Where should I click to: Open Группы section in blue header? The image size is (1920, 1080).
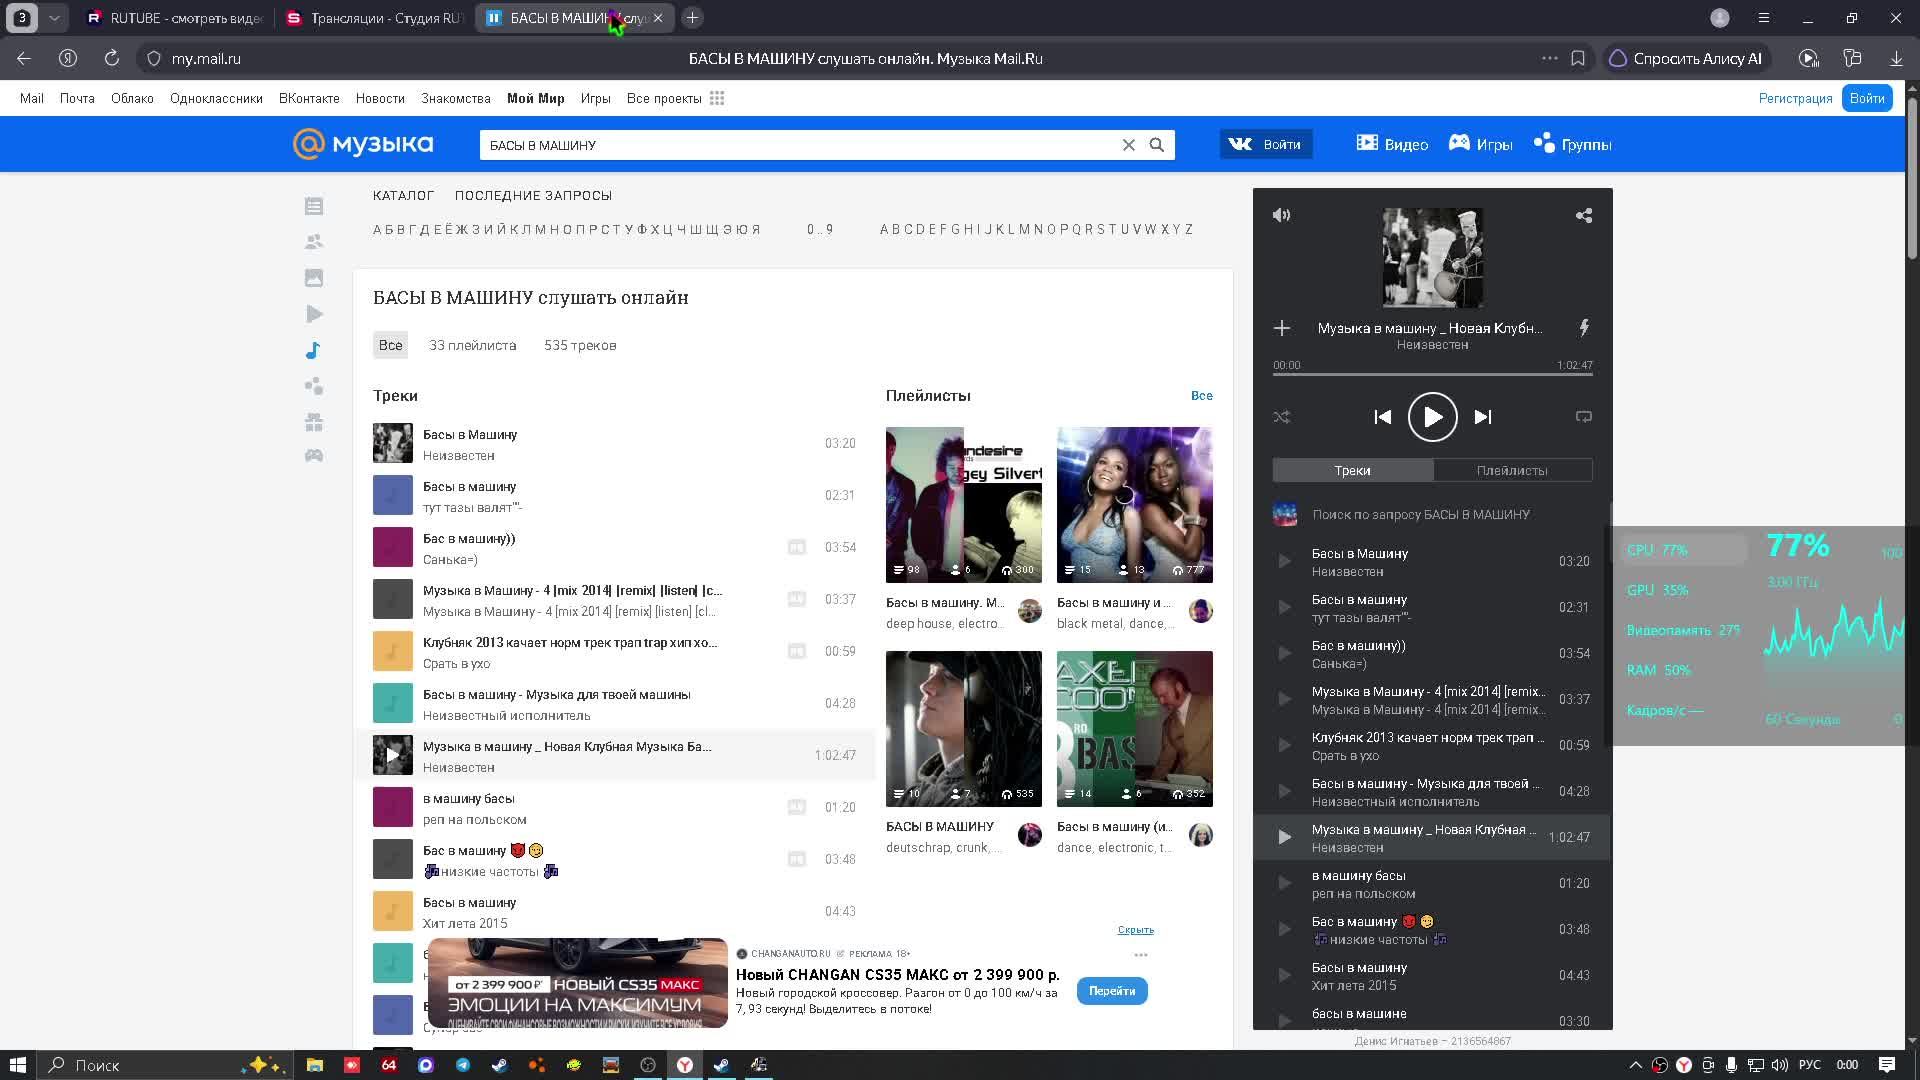tap(1573, 145)
